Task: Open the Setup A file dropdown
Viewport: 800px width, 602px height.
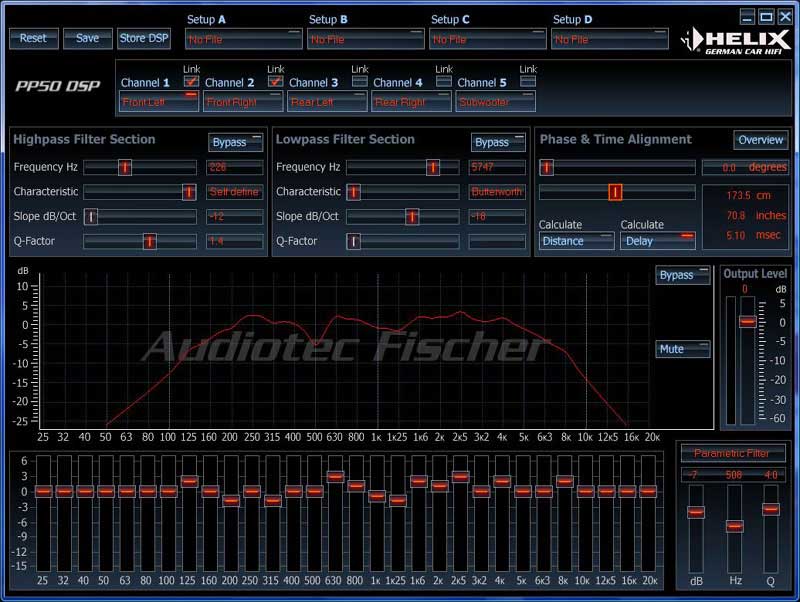Action: 244,39
